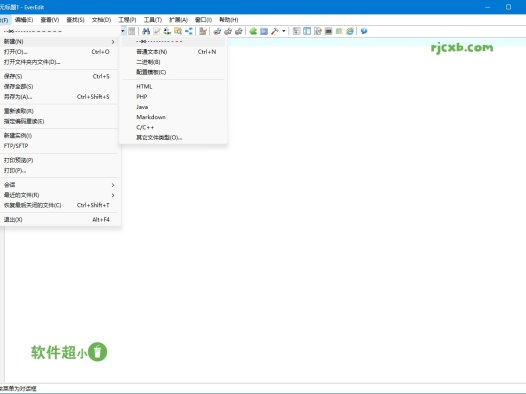Choose 打开文件夹内文件(D)... entry
526x394 pixels.
pyautogui.click(x=60, y=62)
